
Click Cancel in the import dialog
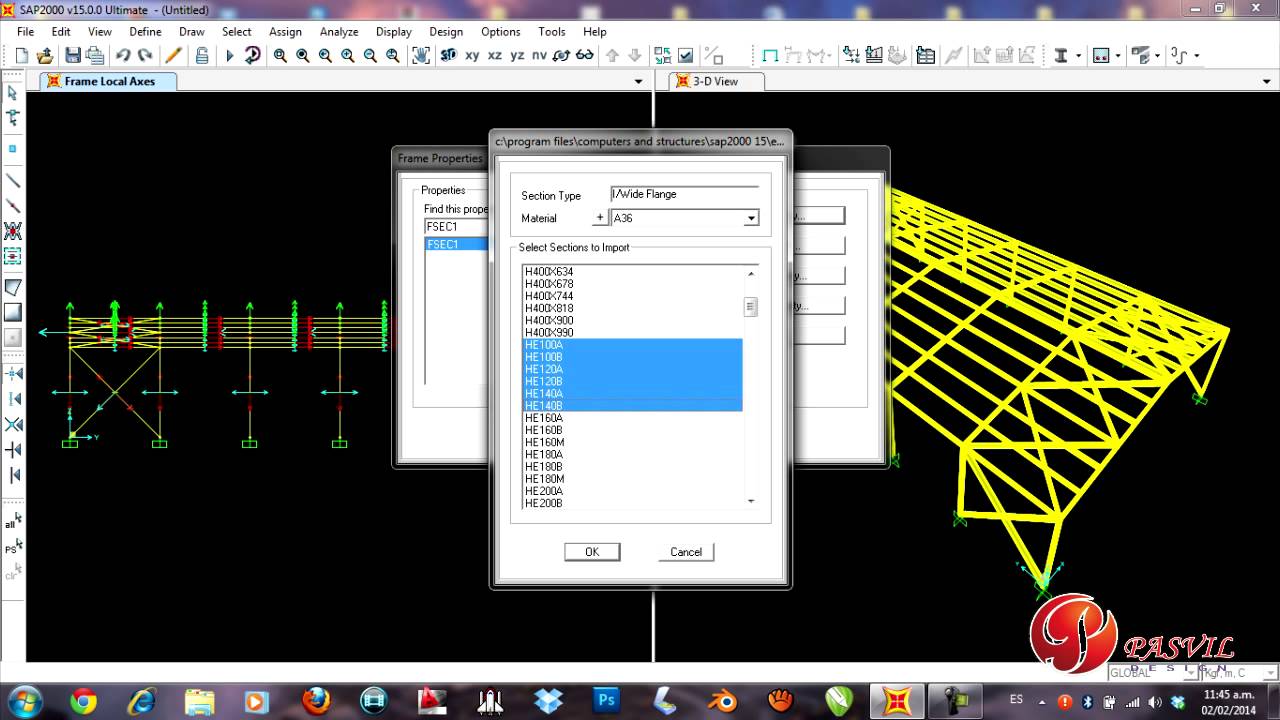point(686,552)
